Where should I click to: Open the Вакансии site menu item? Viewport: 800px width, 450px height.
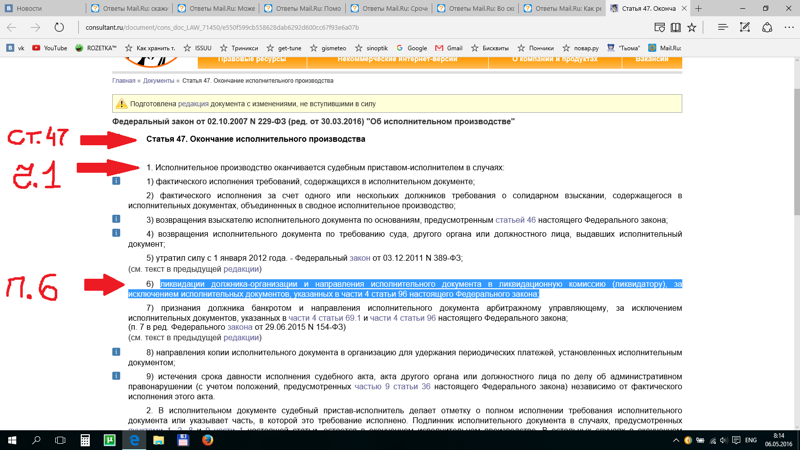[652, 60]
